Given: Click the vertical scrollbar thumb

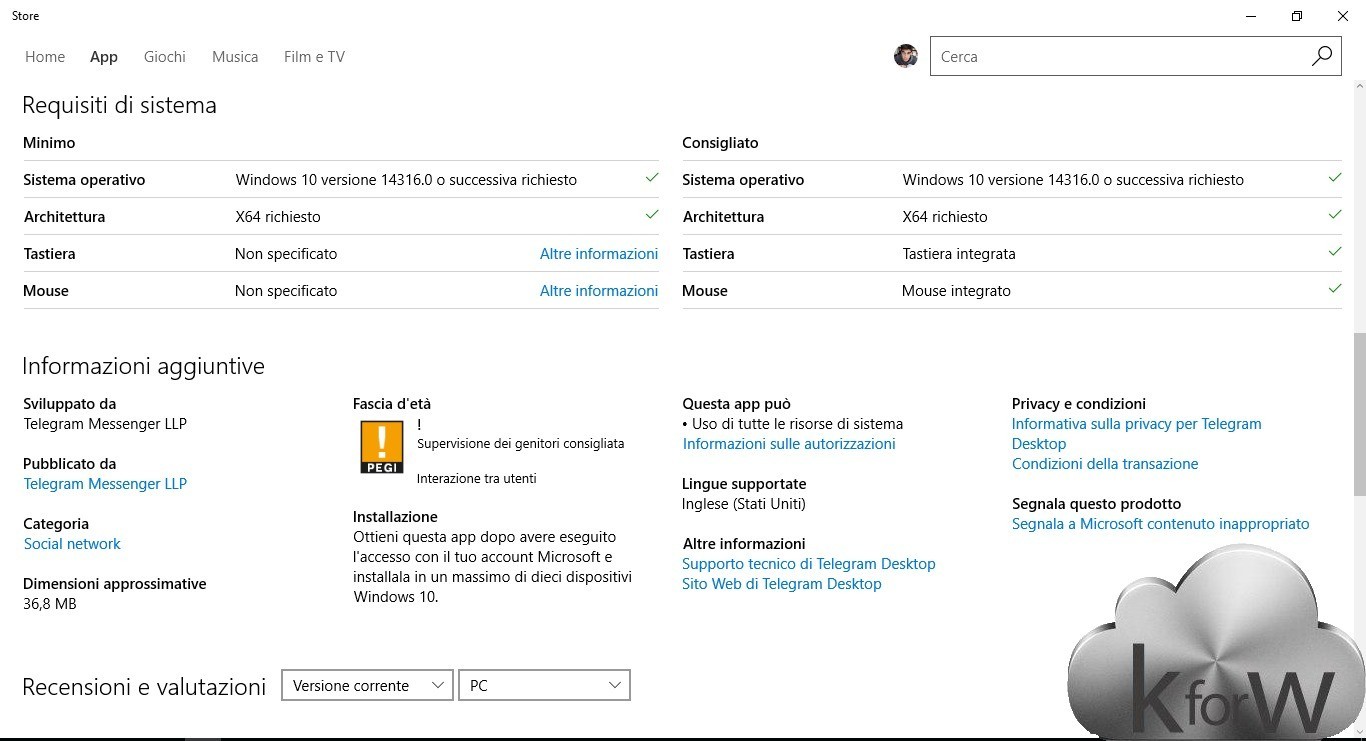Looking at the screenshot, I should 1359,414.
